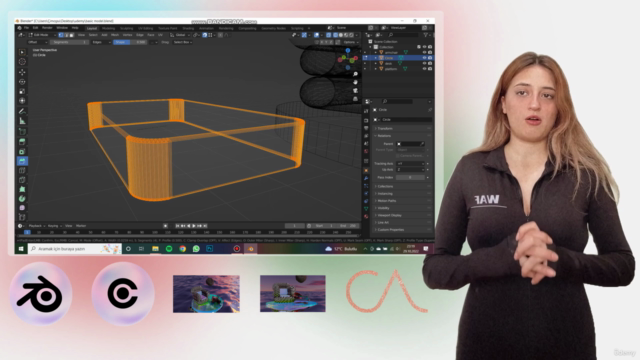The image size is (640, 360).
Task: Expand the armchair tree row
Action: click(376, 52)
